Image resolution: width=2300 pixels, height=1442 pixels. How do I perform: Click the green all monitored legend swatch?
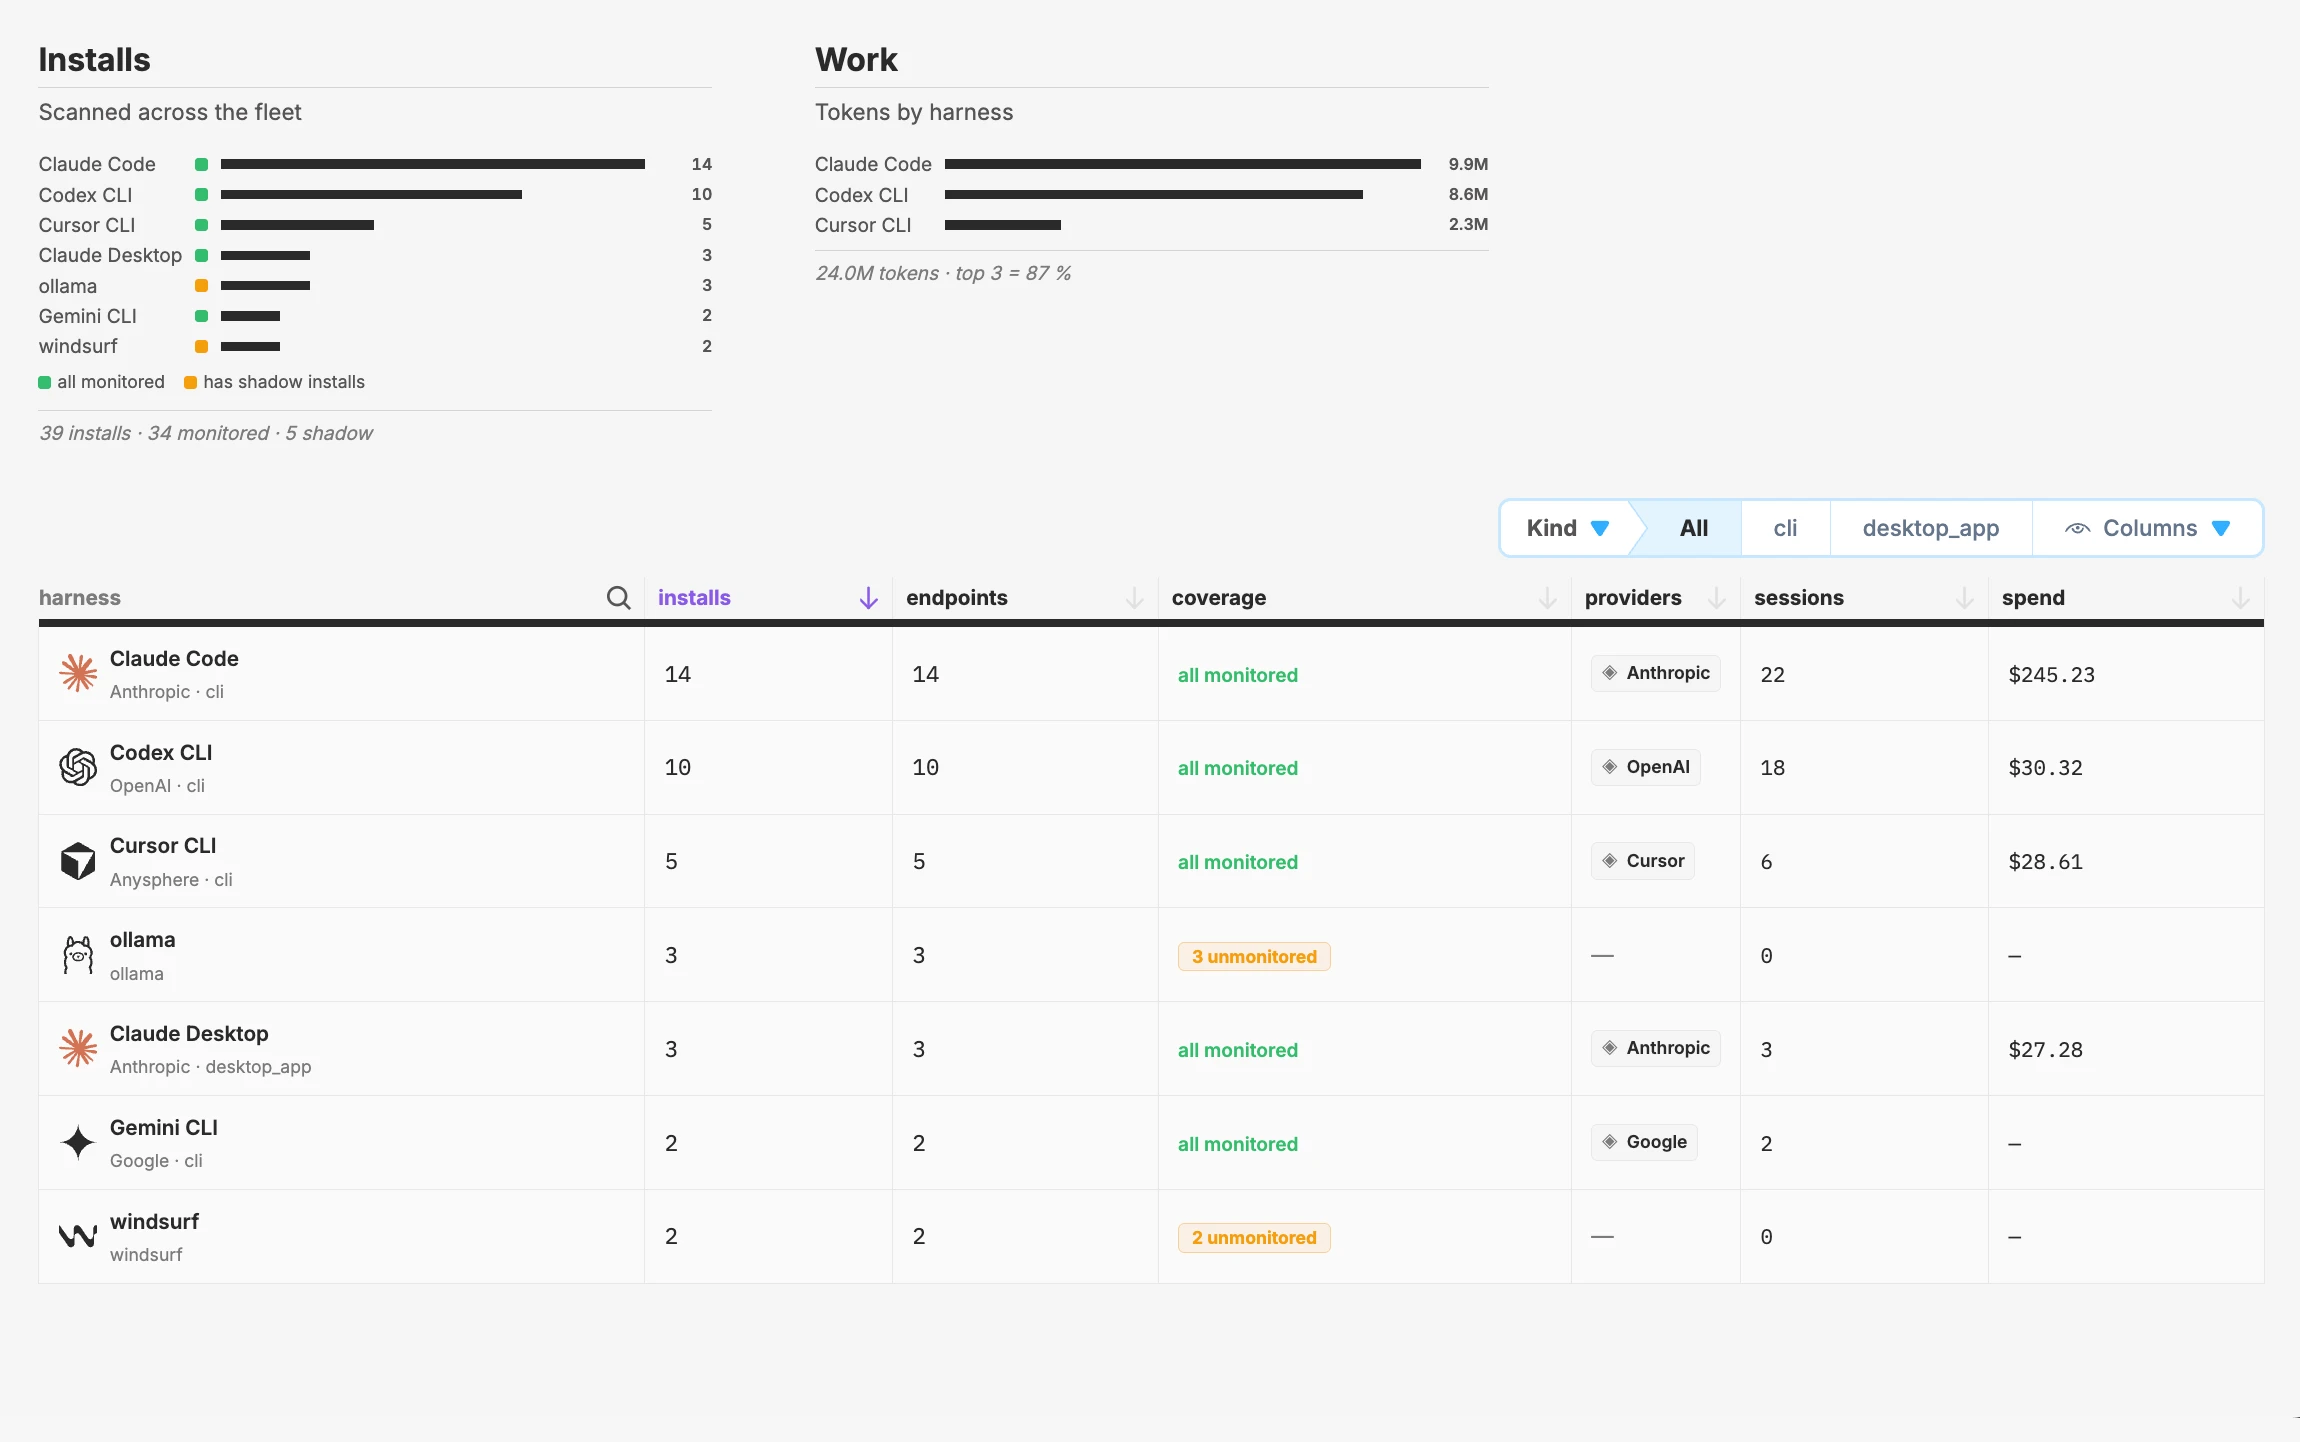point(44,383)
